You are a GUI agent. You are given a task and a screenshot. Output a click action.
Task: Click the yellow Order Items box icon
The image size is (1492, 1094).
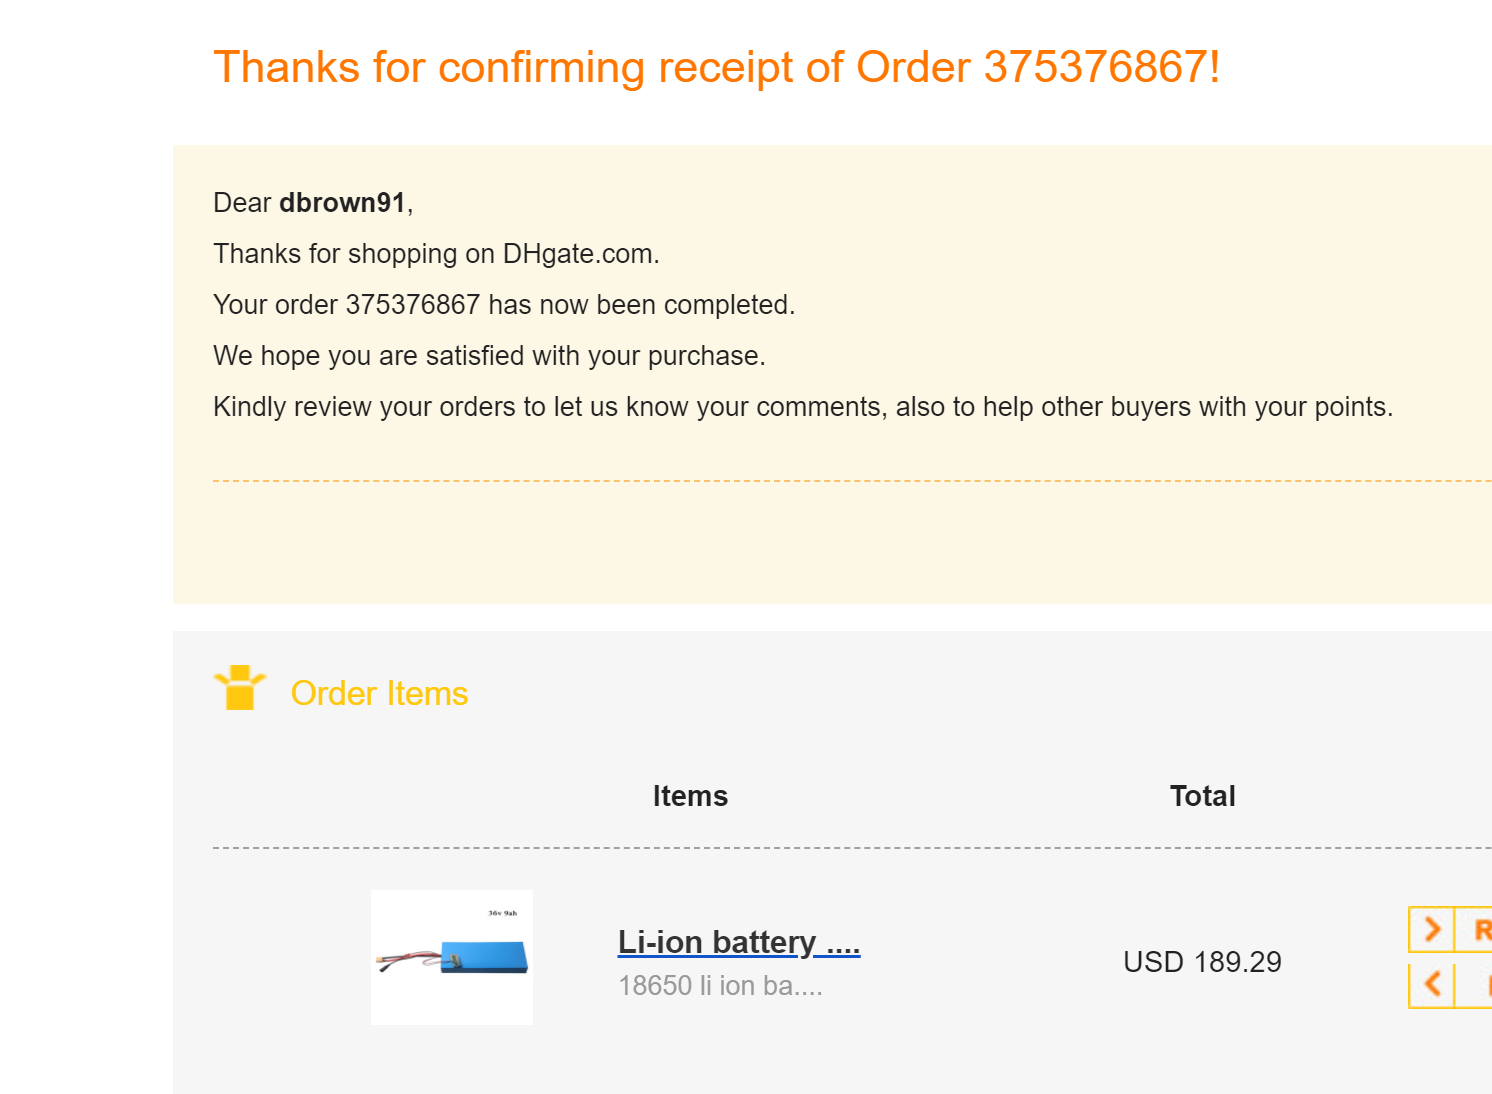click(x=239, y=688)
